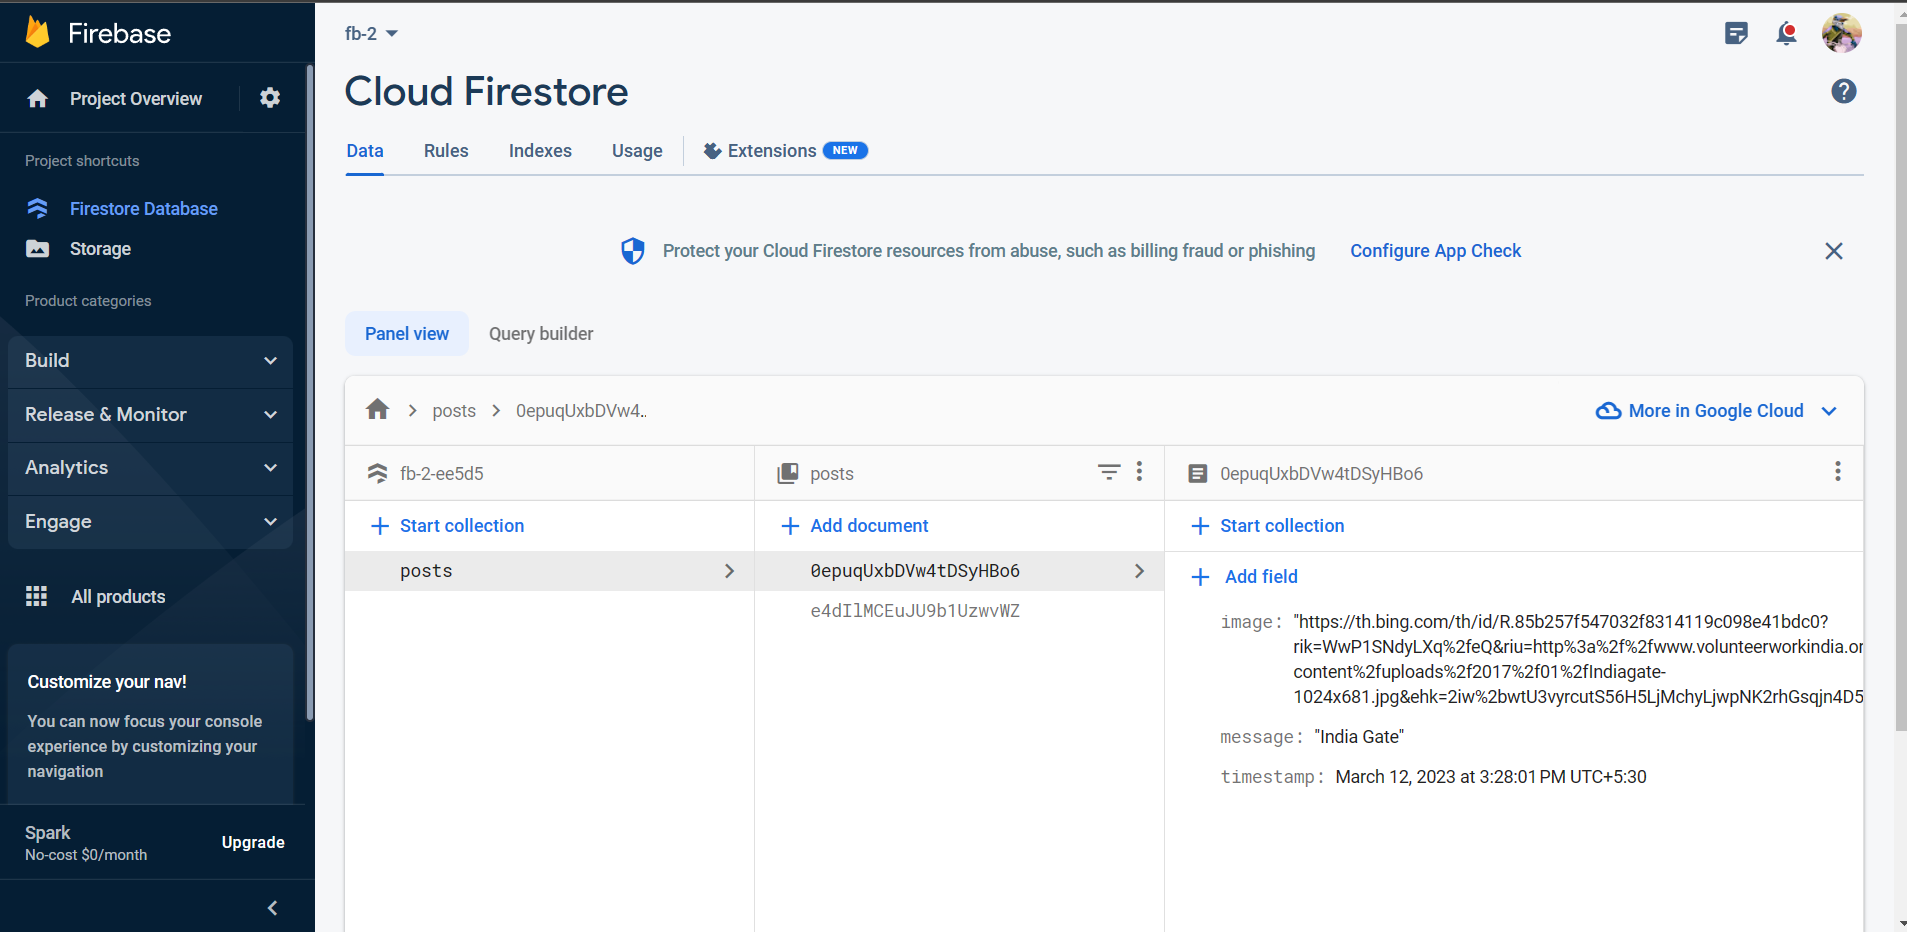Open Storage from the sidebar
1907x932 pixels.
tap(100, 248)
